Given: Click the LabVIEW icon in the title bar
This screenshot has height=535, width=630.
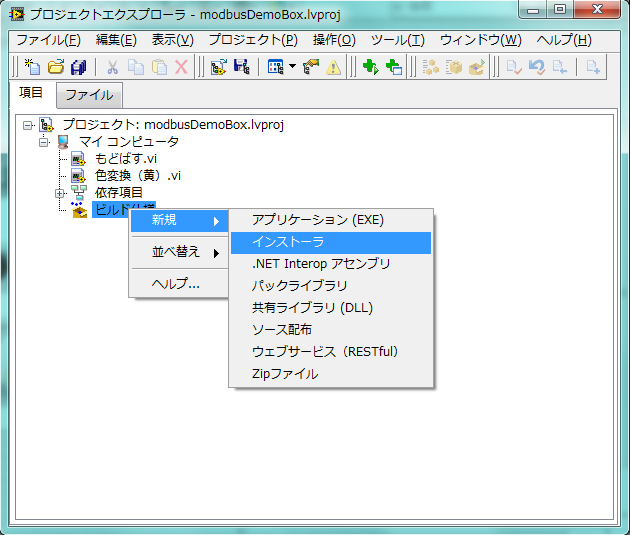Looking at the screenshot, I should pyautogui.click(x=16, y=14).
